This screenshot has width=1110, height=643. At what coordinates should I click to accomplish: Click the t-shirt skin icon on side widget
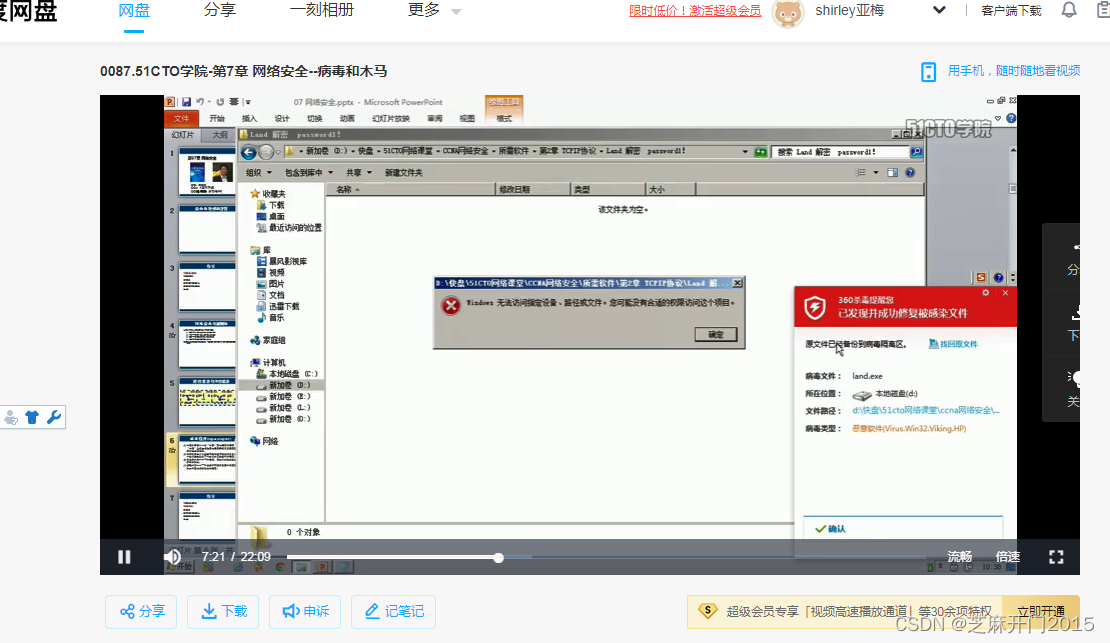32,417
